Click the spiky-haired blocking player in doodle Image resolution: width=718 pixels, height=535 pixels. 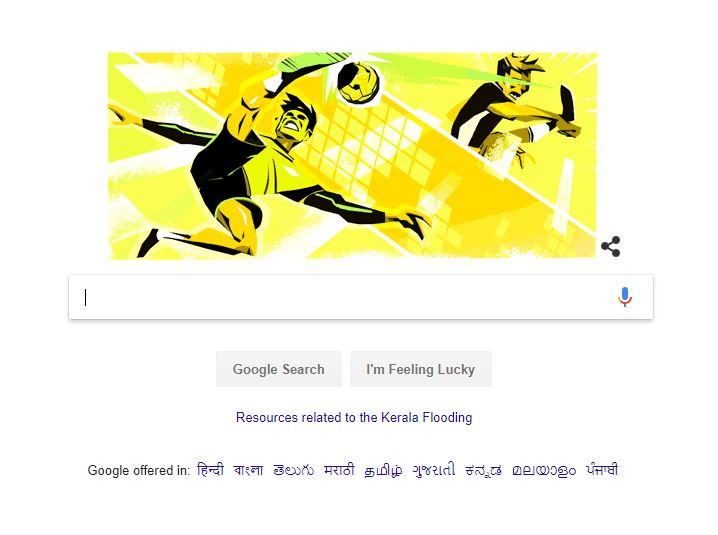click(515, 110)
